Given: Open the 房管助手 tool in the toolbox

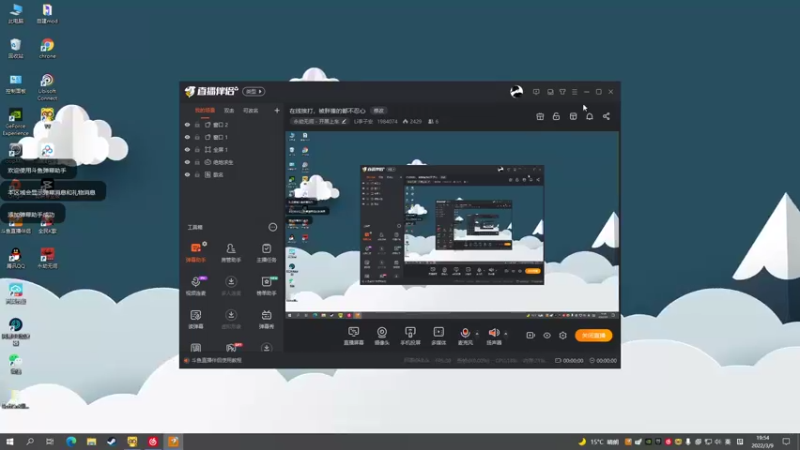Looking at the screenshot, I should pos(231,253).
